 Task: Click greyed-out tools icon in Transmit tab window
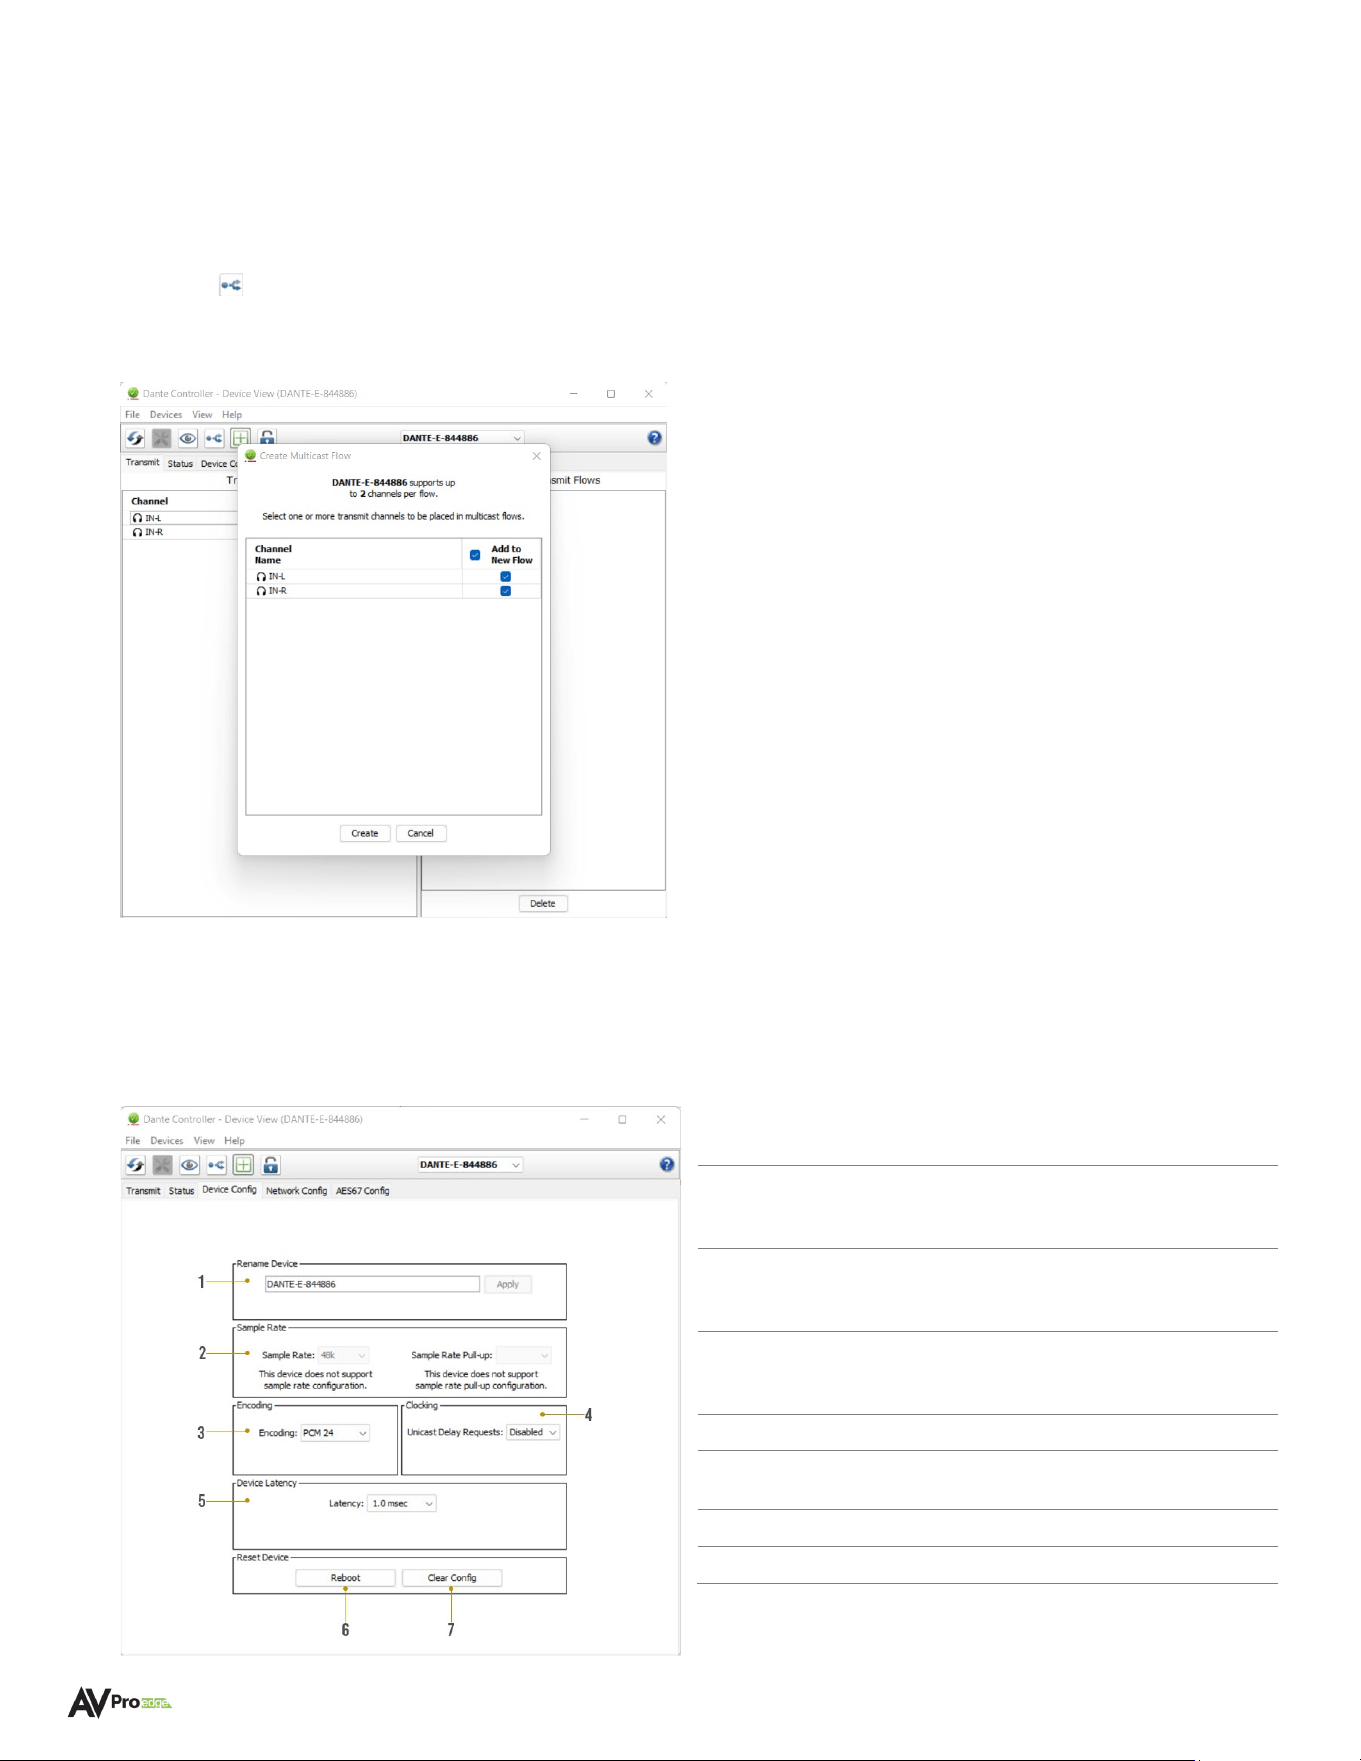pos(161,438)
